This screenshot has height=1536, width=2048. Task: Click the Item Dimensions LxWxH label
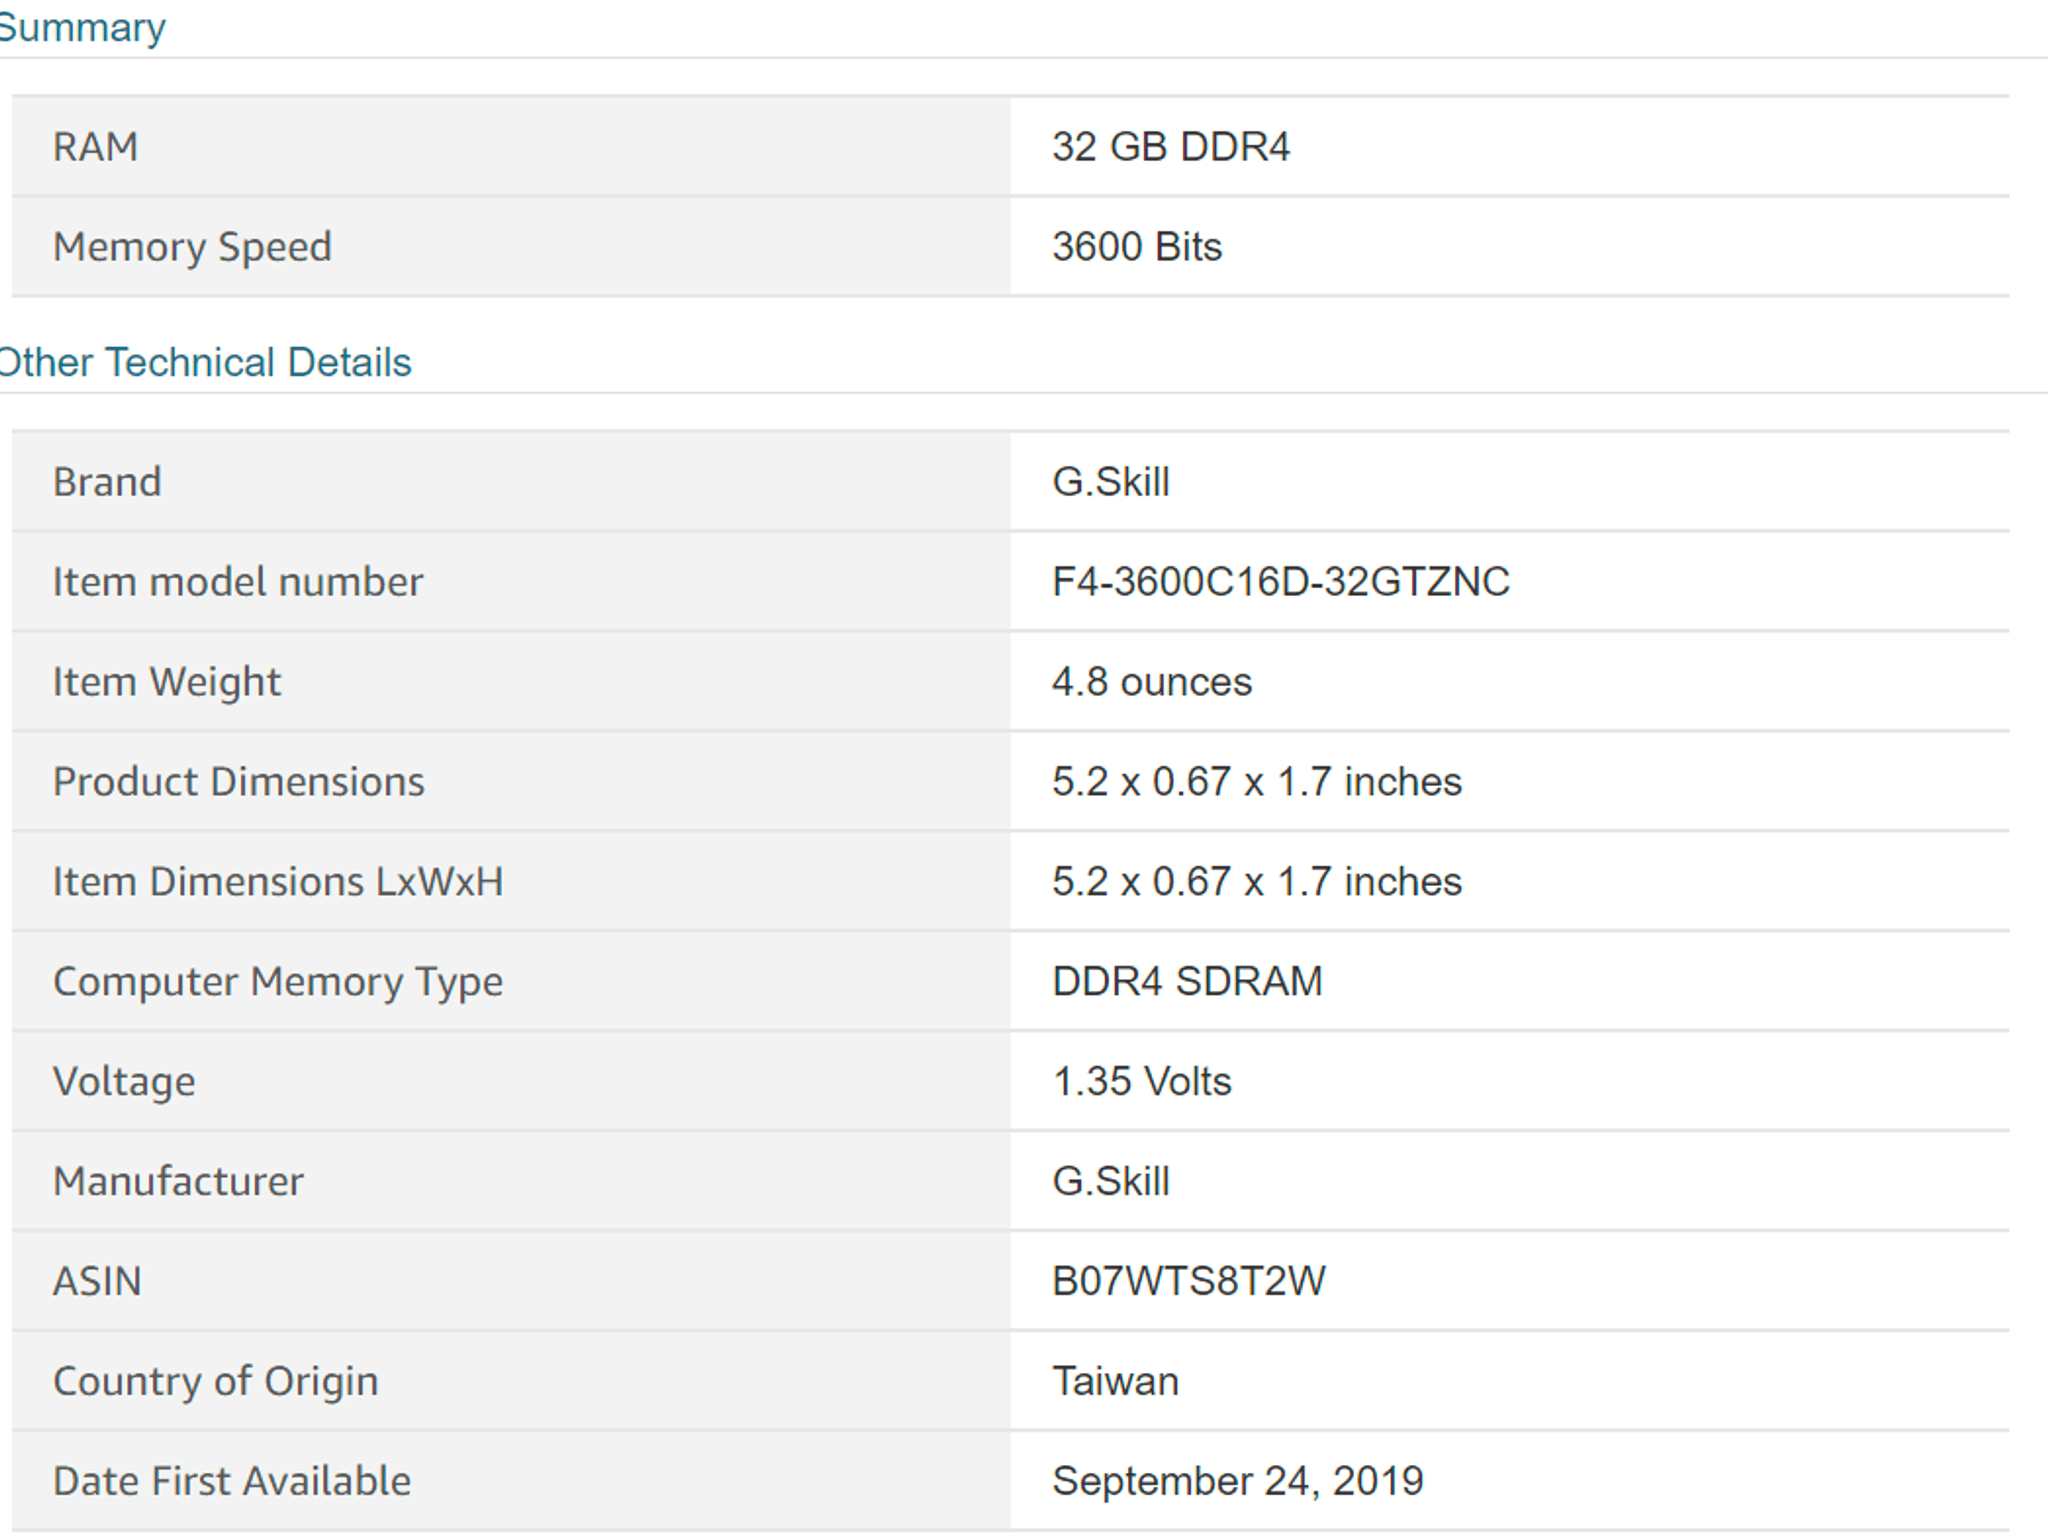278,882
